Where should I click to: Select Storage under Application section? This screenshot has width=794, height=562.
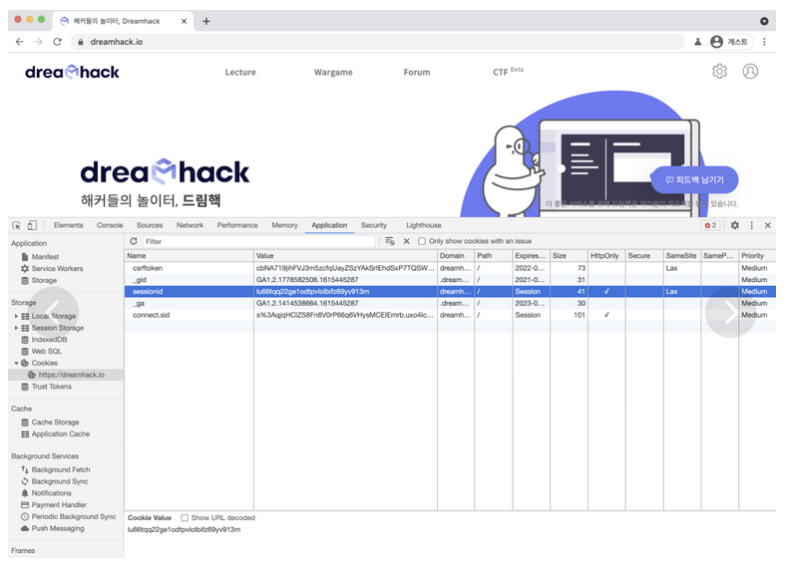44,280
